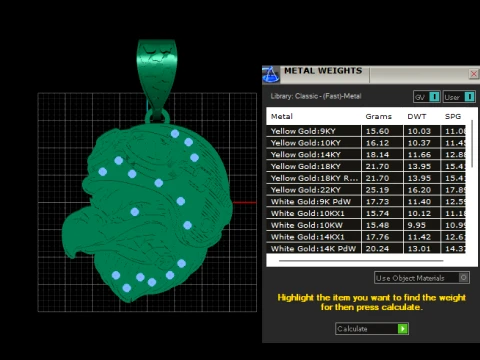Screen dimensions: 480x360
Task: Select the Yellow Gold:14KY row
Action: tap(366, 154)
